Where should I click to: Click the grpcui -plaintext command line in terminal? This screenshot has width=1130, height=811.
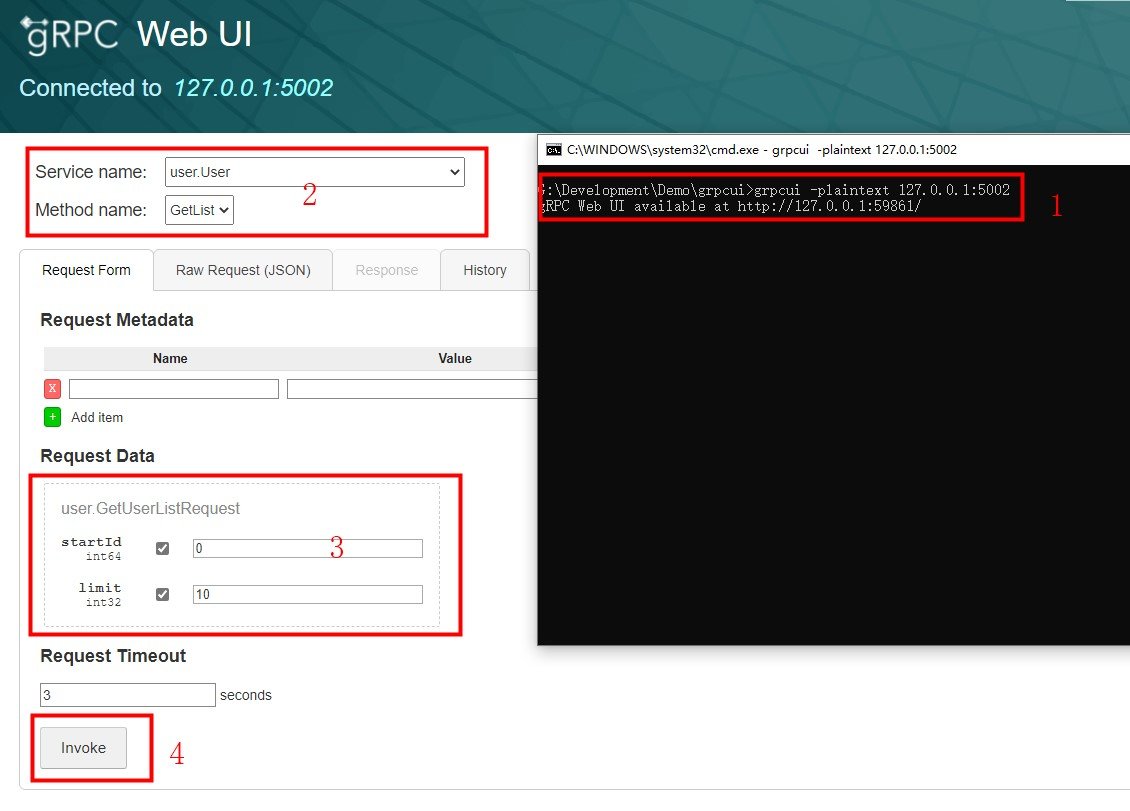pos(774,190)
